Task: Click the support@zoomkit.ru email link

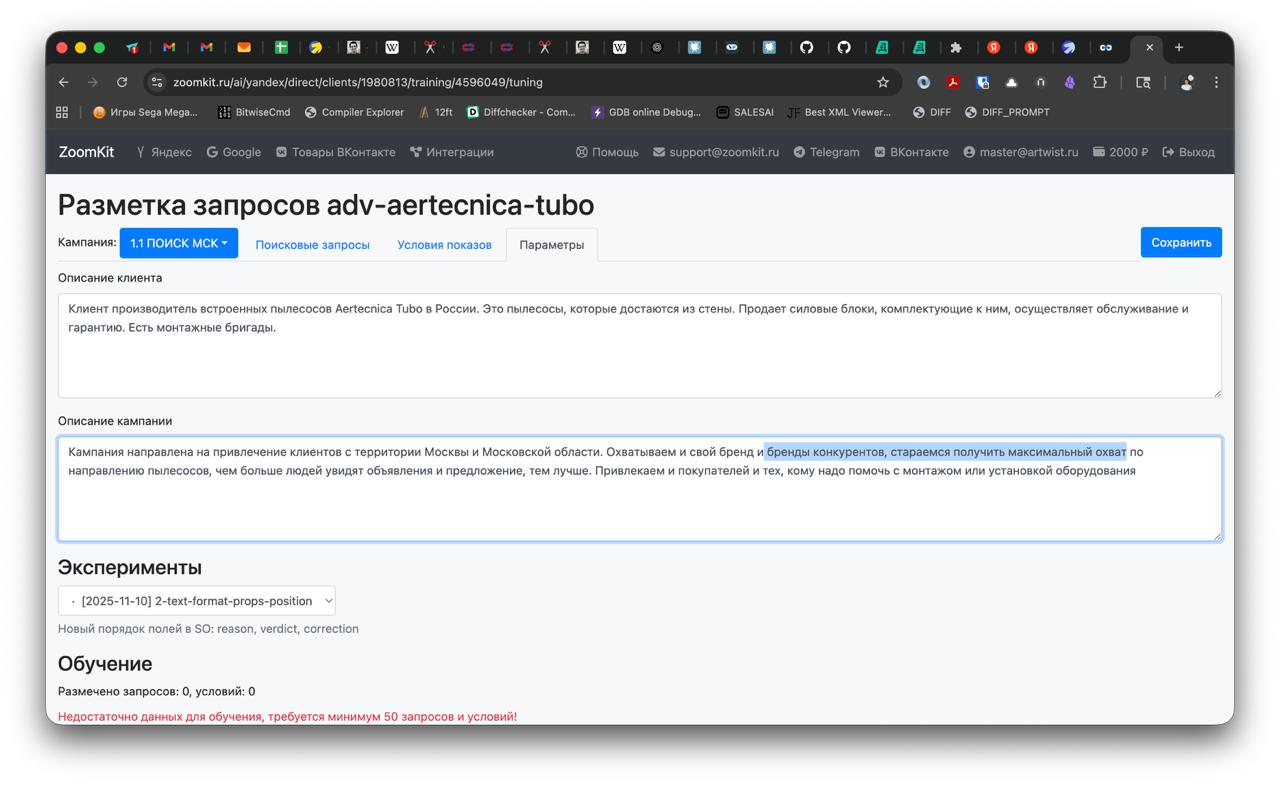Action: coord(716,152)
